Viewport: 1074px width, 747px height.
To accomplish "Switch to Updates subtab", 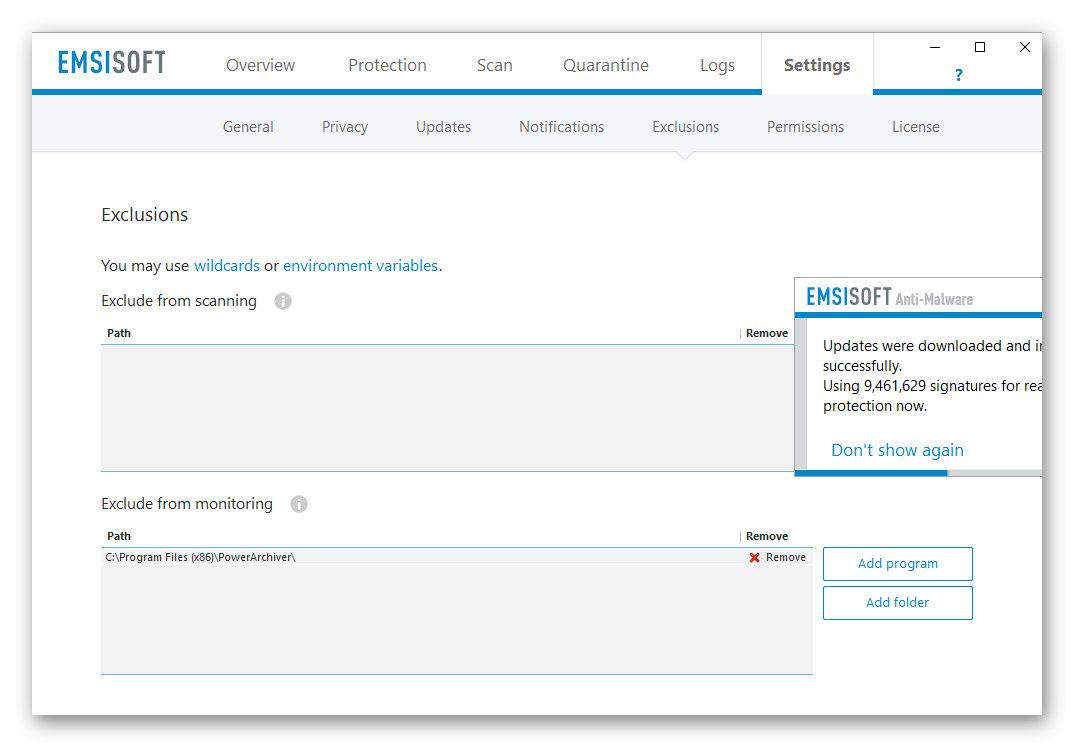I will tap(443, 127).
